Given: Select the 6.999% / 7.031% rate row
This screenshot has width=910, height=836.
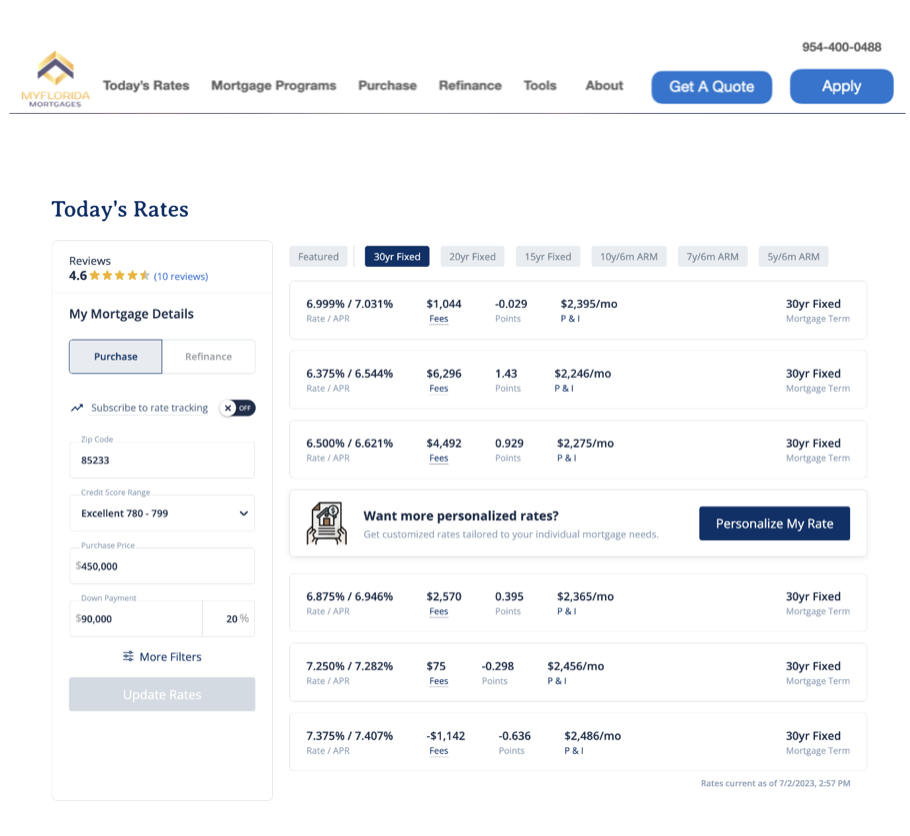Looking at the screenshot, I should (x=578, y=310).
